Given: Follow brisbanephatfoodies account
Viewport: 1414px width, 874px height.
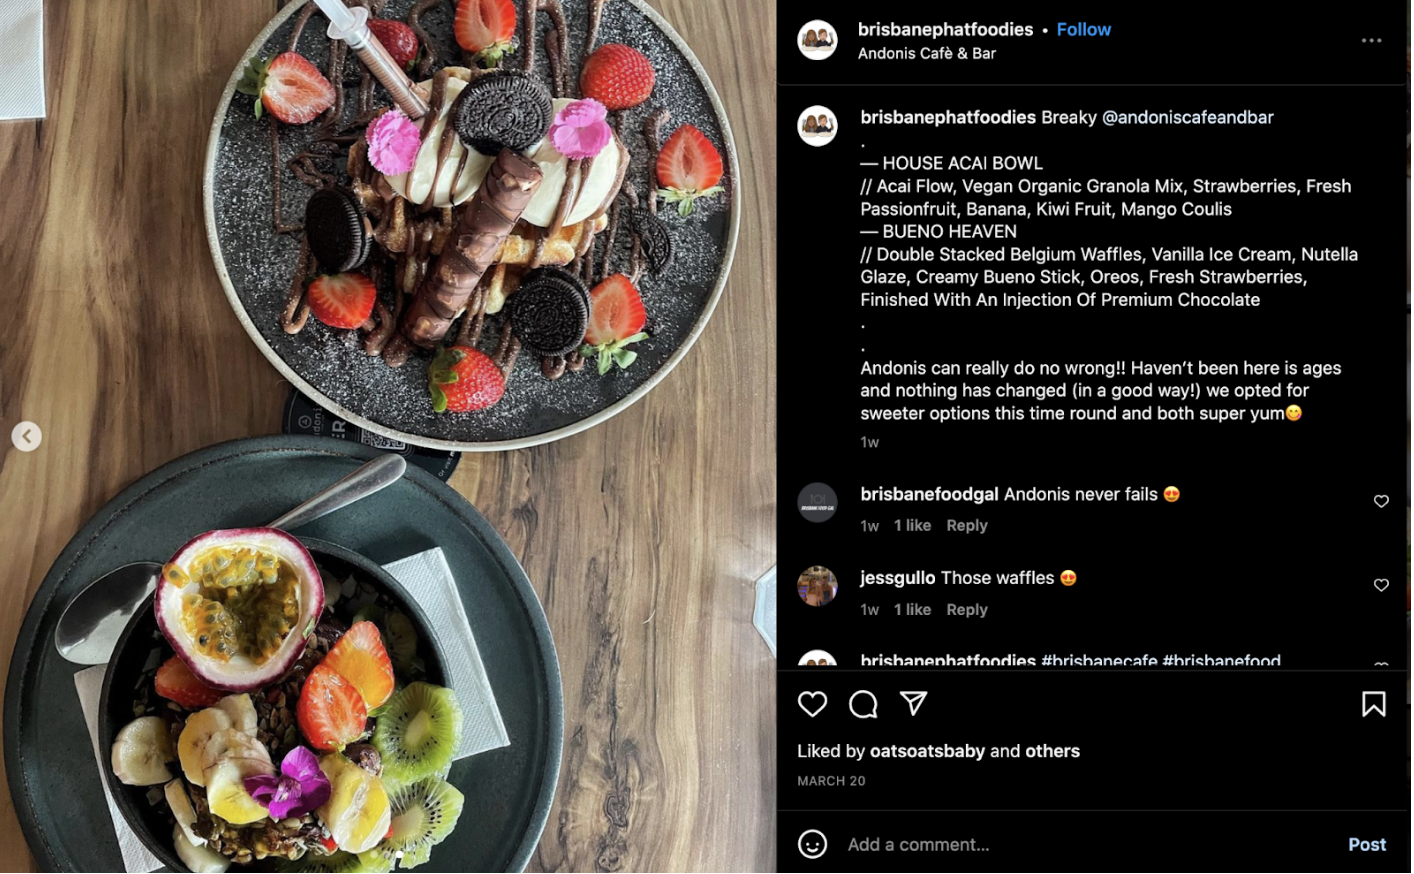Looking at the screenshot, I should 1084,30.
